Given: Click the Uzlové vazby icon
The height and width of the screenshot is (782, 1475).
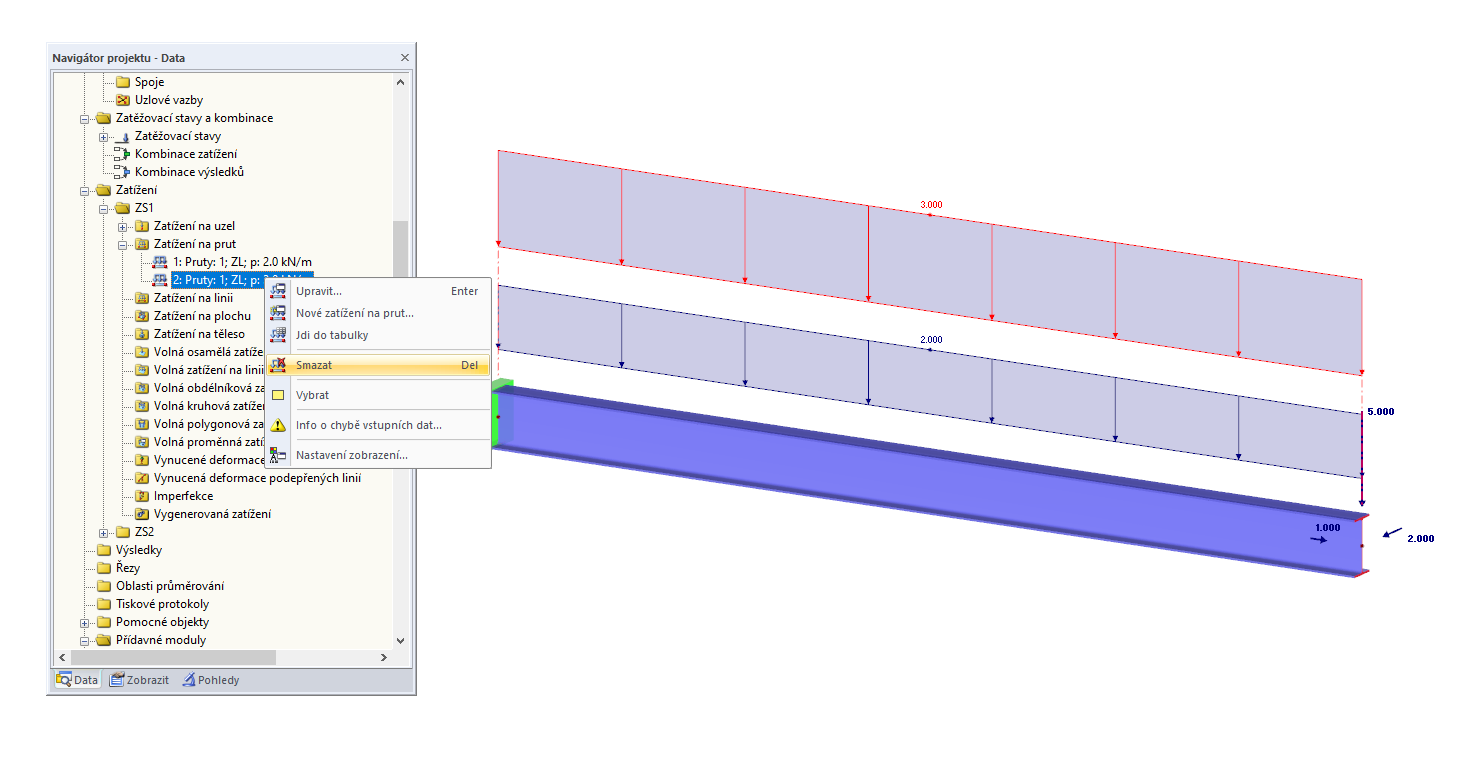Looking at the screenshot, I should [123, 100].
